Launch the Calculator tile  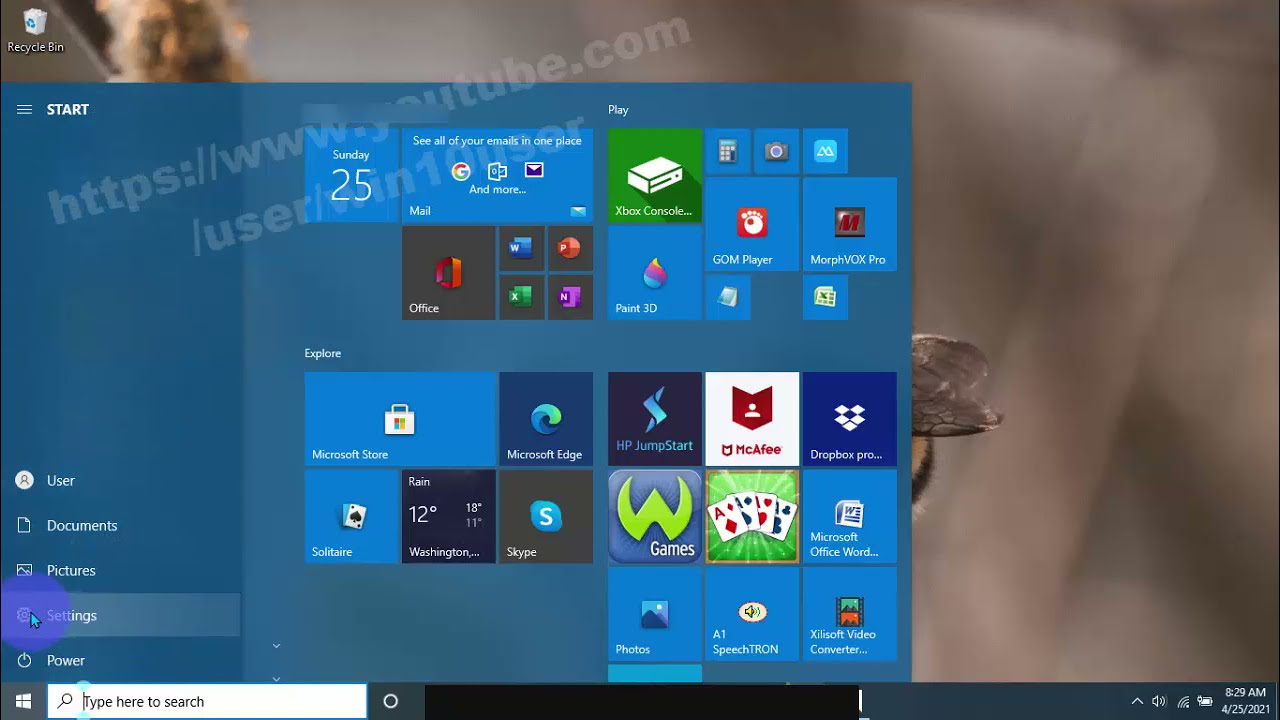(727, 151)
